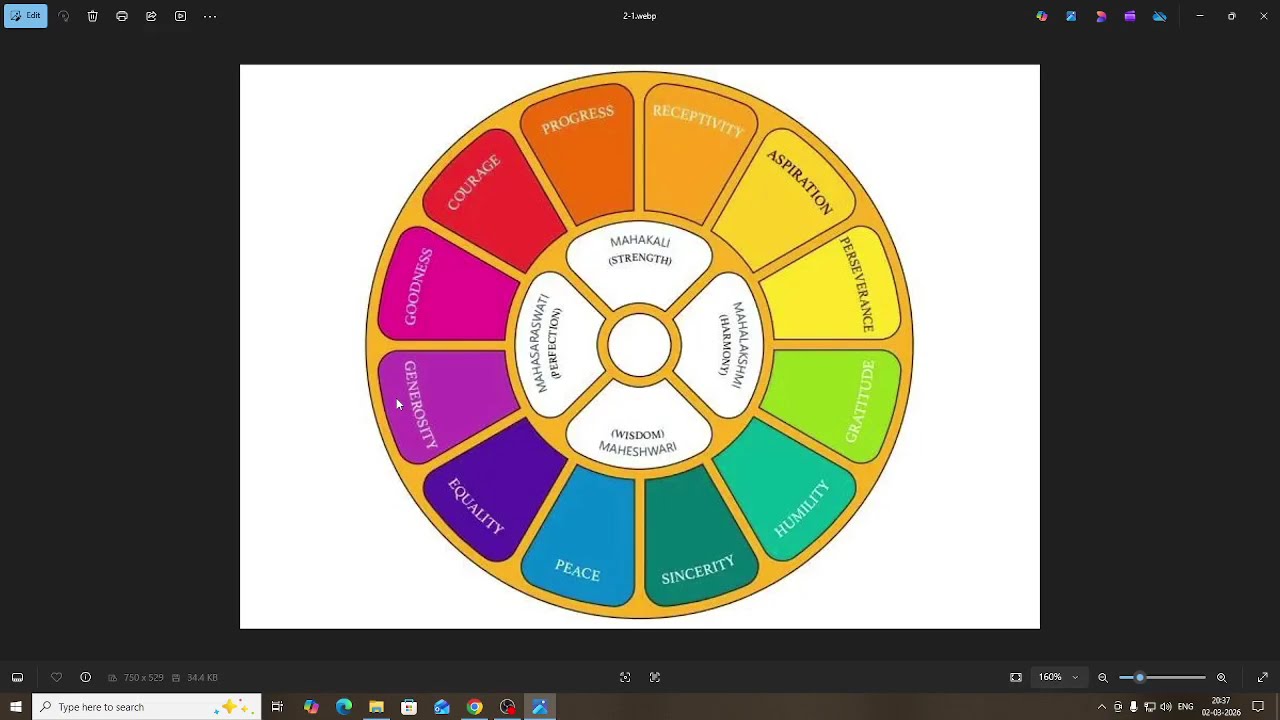Click the remove background icon in bottom bar

(655, 677)
